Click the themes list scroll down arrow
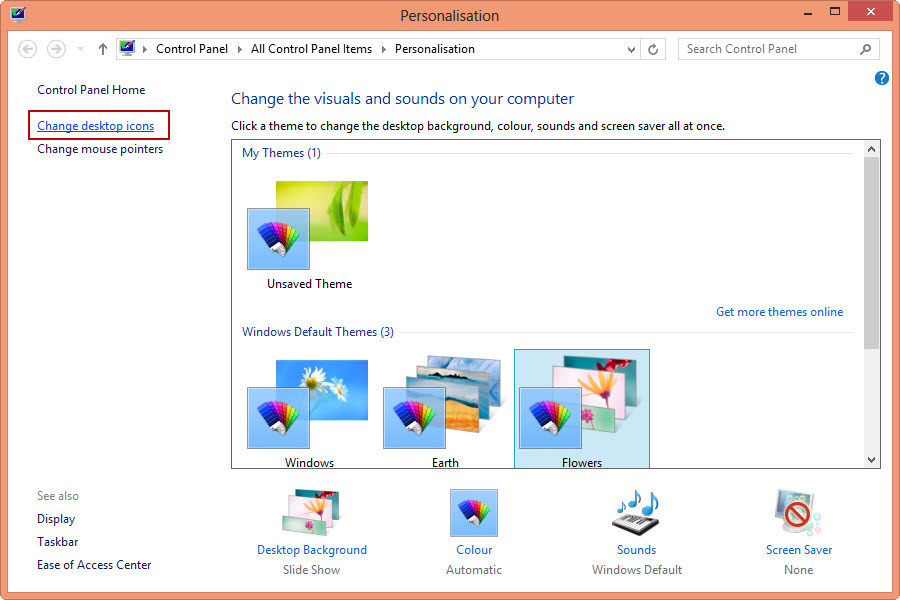The image size is (900, 600). pos(871,460)
